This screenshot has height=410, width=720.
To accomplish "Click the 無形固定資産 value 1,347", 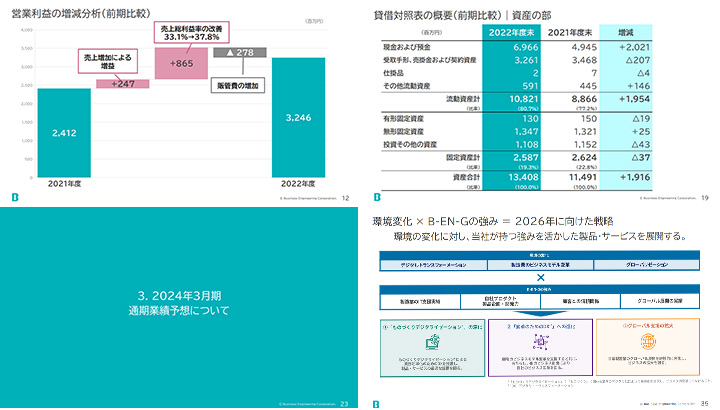I will pyautogui.click(x=526, y=131).
